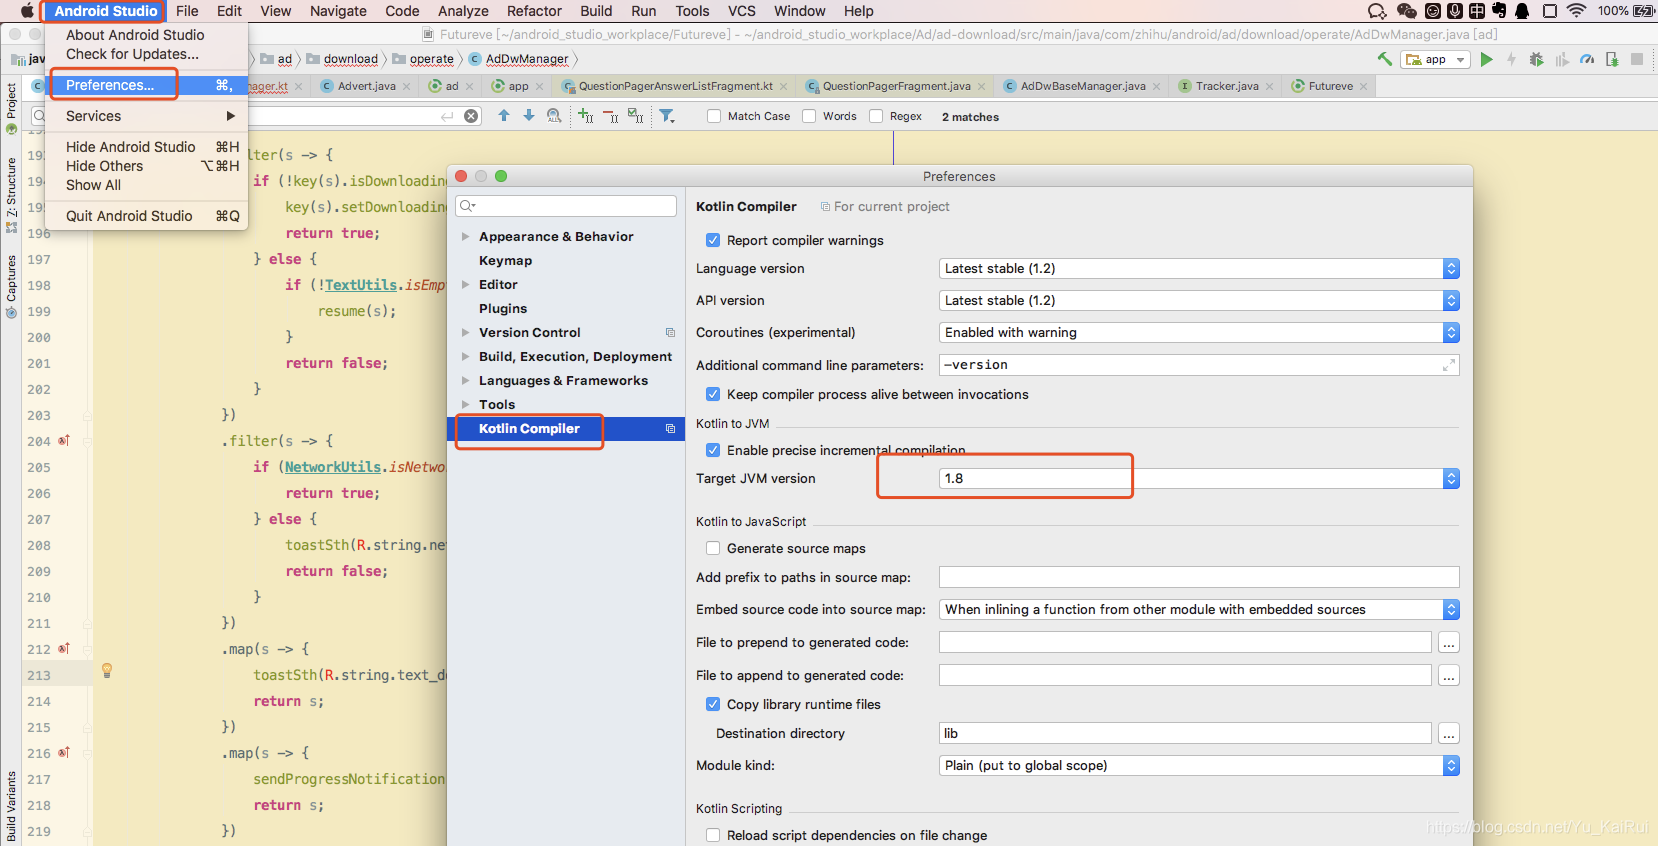This screenshot has height=846, width=1658.
Task: Browse for file to prepend to generated code
Action: click(1449, 642)
